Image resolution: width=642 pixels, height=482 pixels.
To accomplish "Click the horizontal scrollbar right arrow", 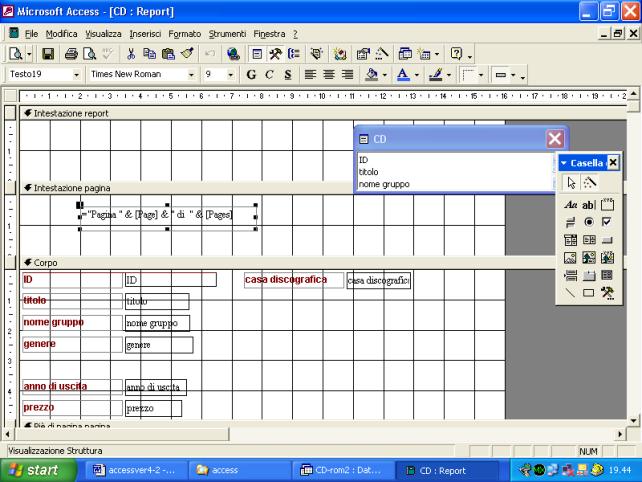I will point(620,434).
